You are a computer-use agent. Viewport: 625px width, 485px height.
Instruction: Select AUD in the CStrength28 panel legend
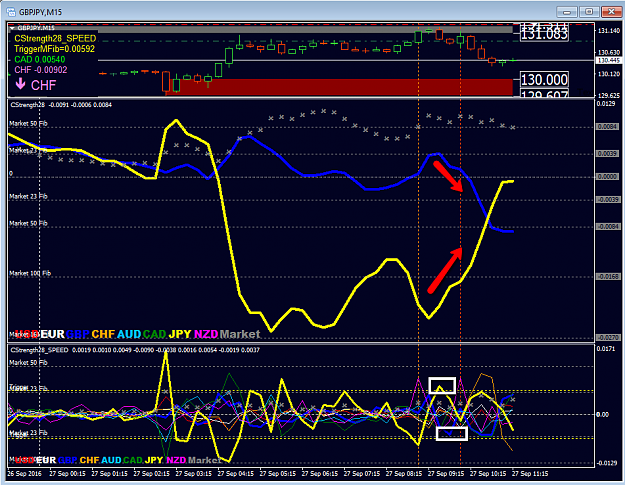tap(129, 334)
